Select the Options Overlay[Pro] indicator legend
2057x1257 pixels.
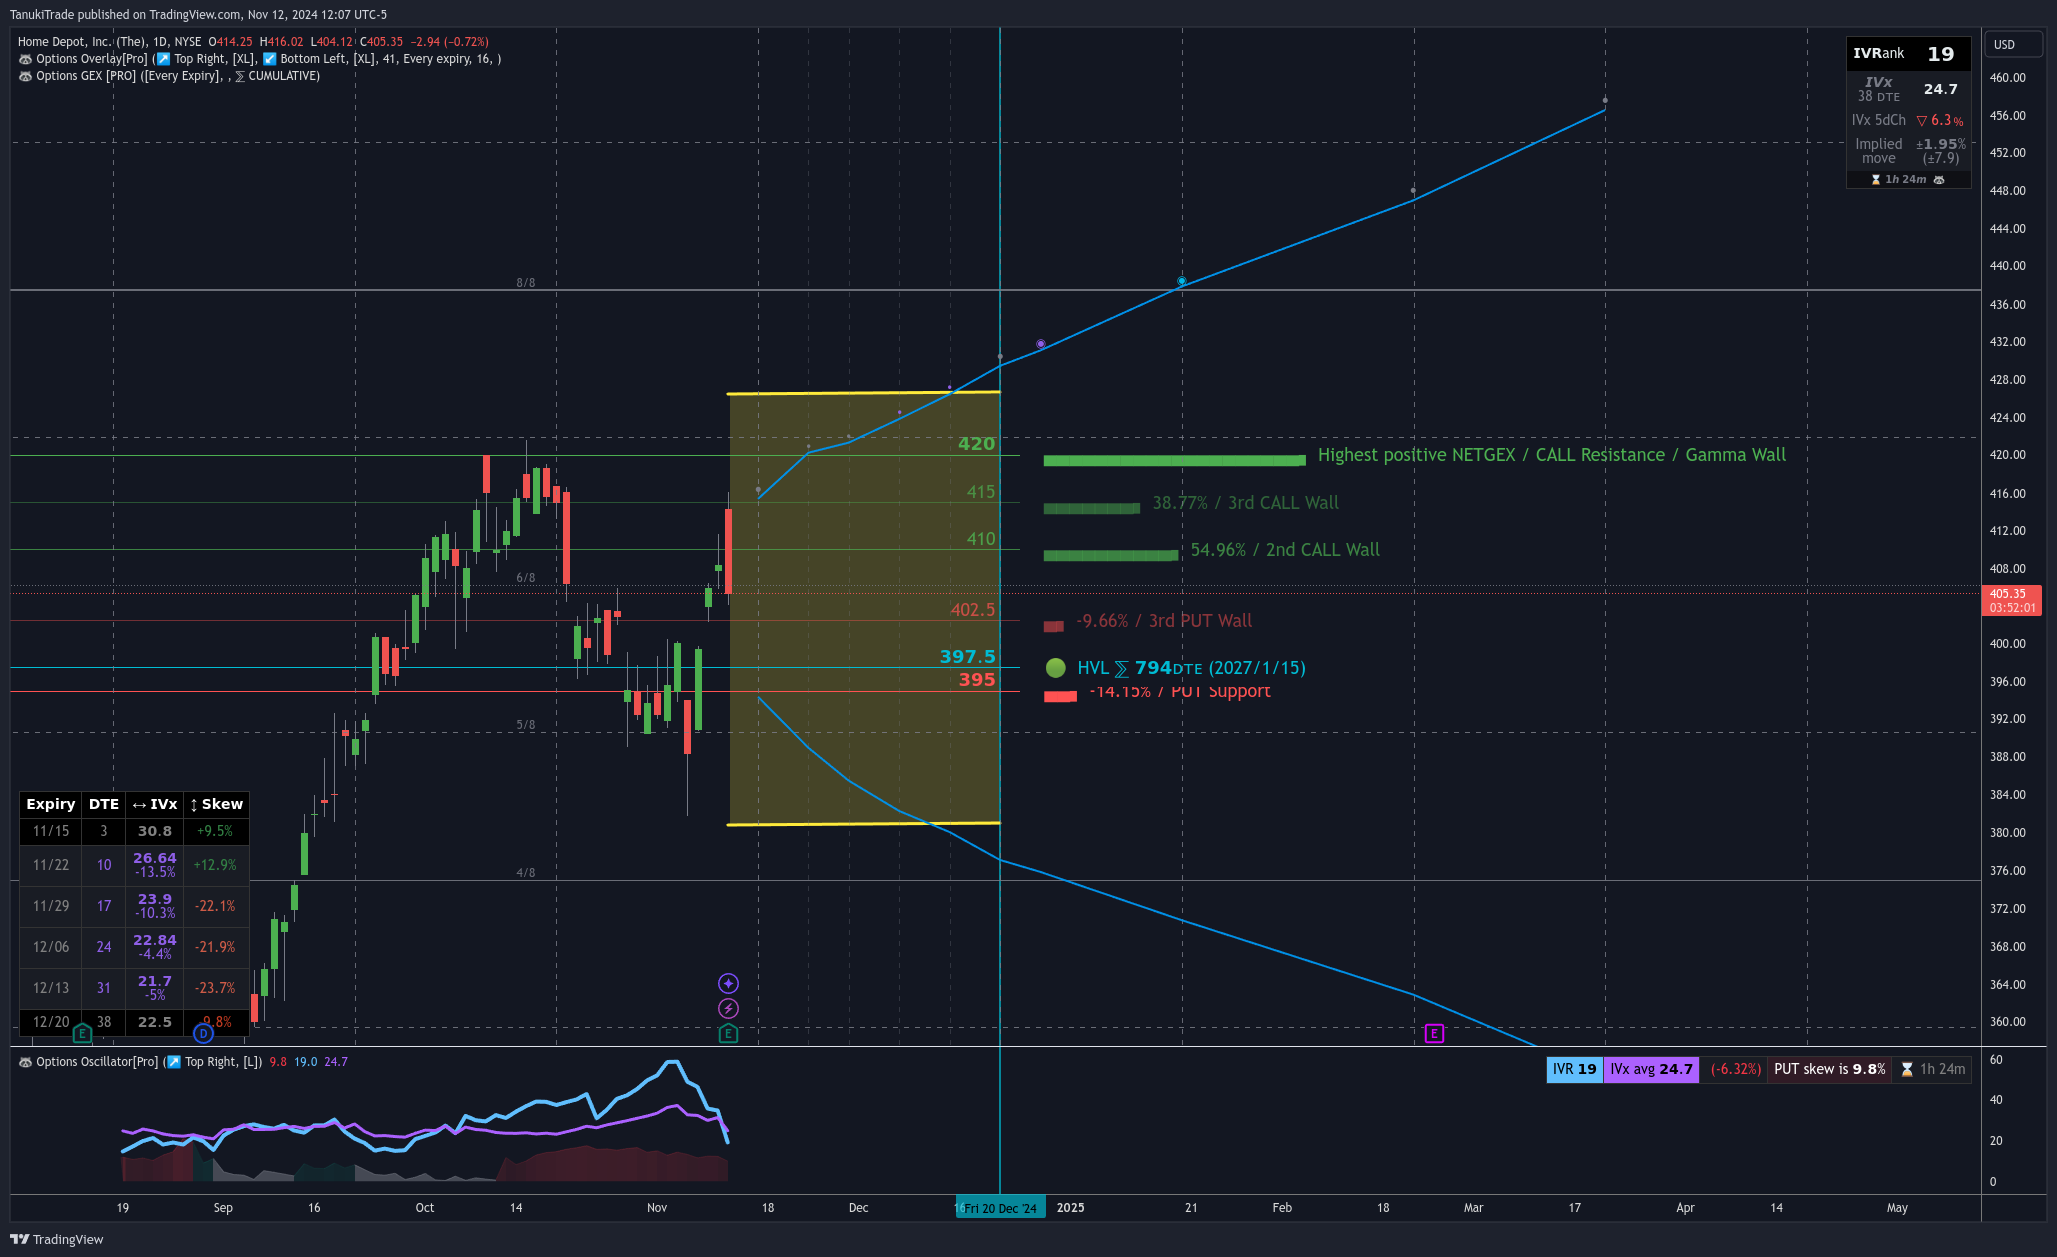92,59
